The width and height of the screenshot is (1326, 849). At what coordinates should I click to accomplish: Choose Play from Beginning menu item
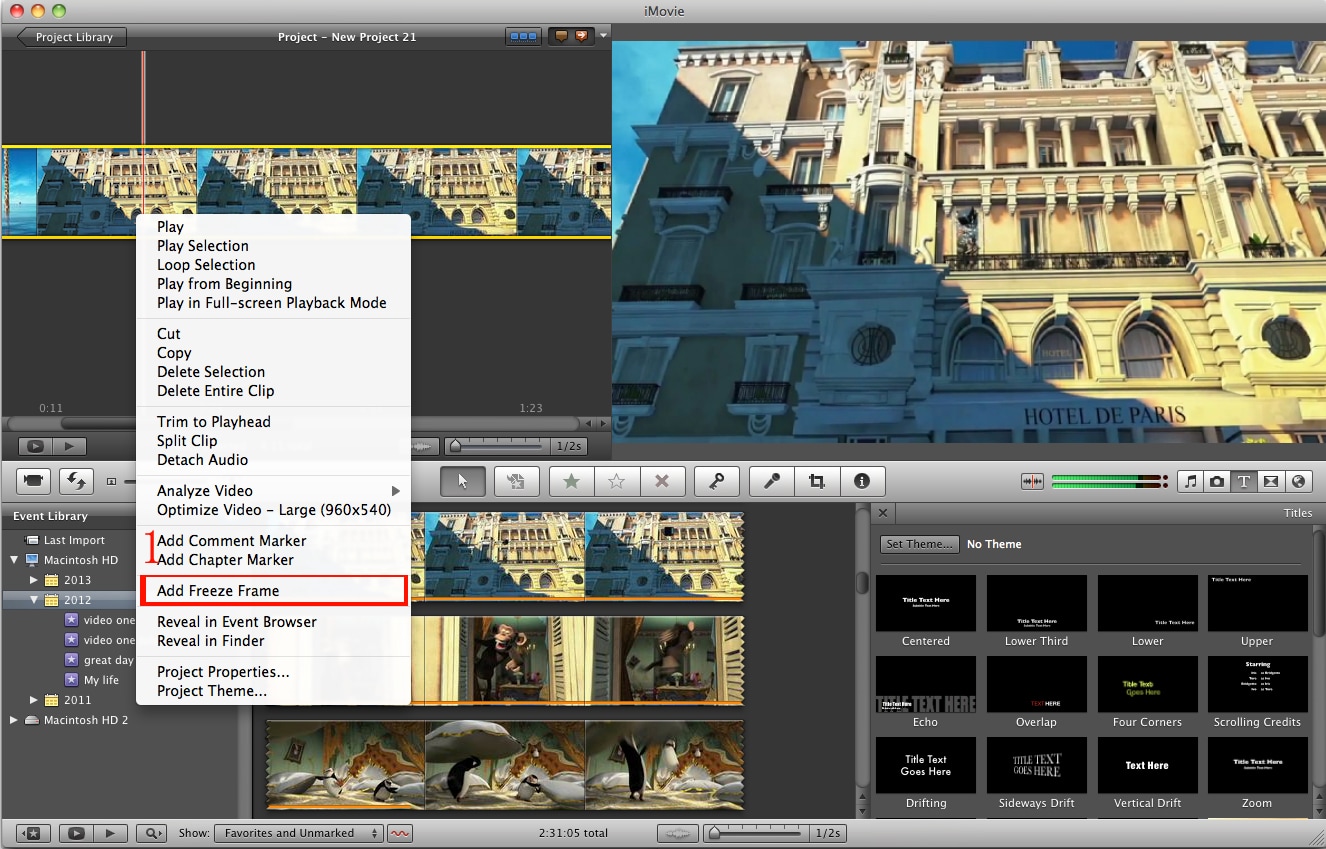tap(224, 284)
